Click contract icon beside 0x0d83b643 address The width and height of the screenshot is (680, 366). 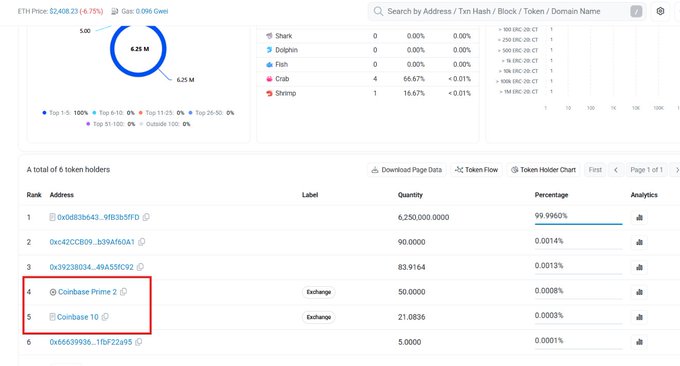click(52, 217)
